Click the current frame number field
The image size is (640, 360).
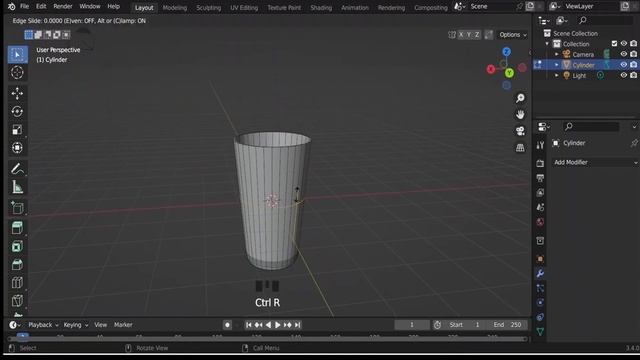point(412,325)
